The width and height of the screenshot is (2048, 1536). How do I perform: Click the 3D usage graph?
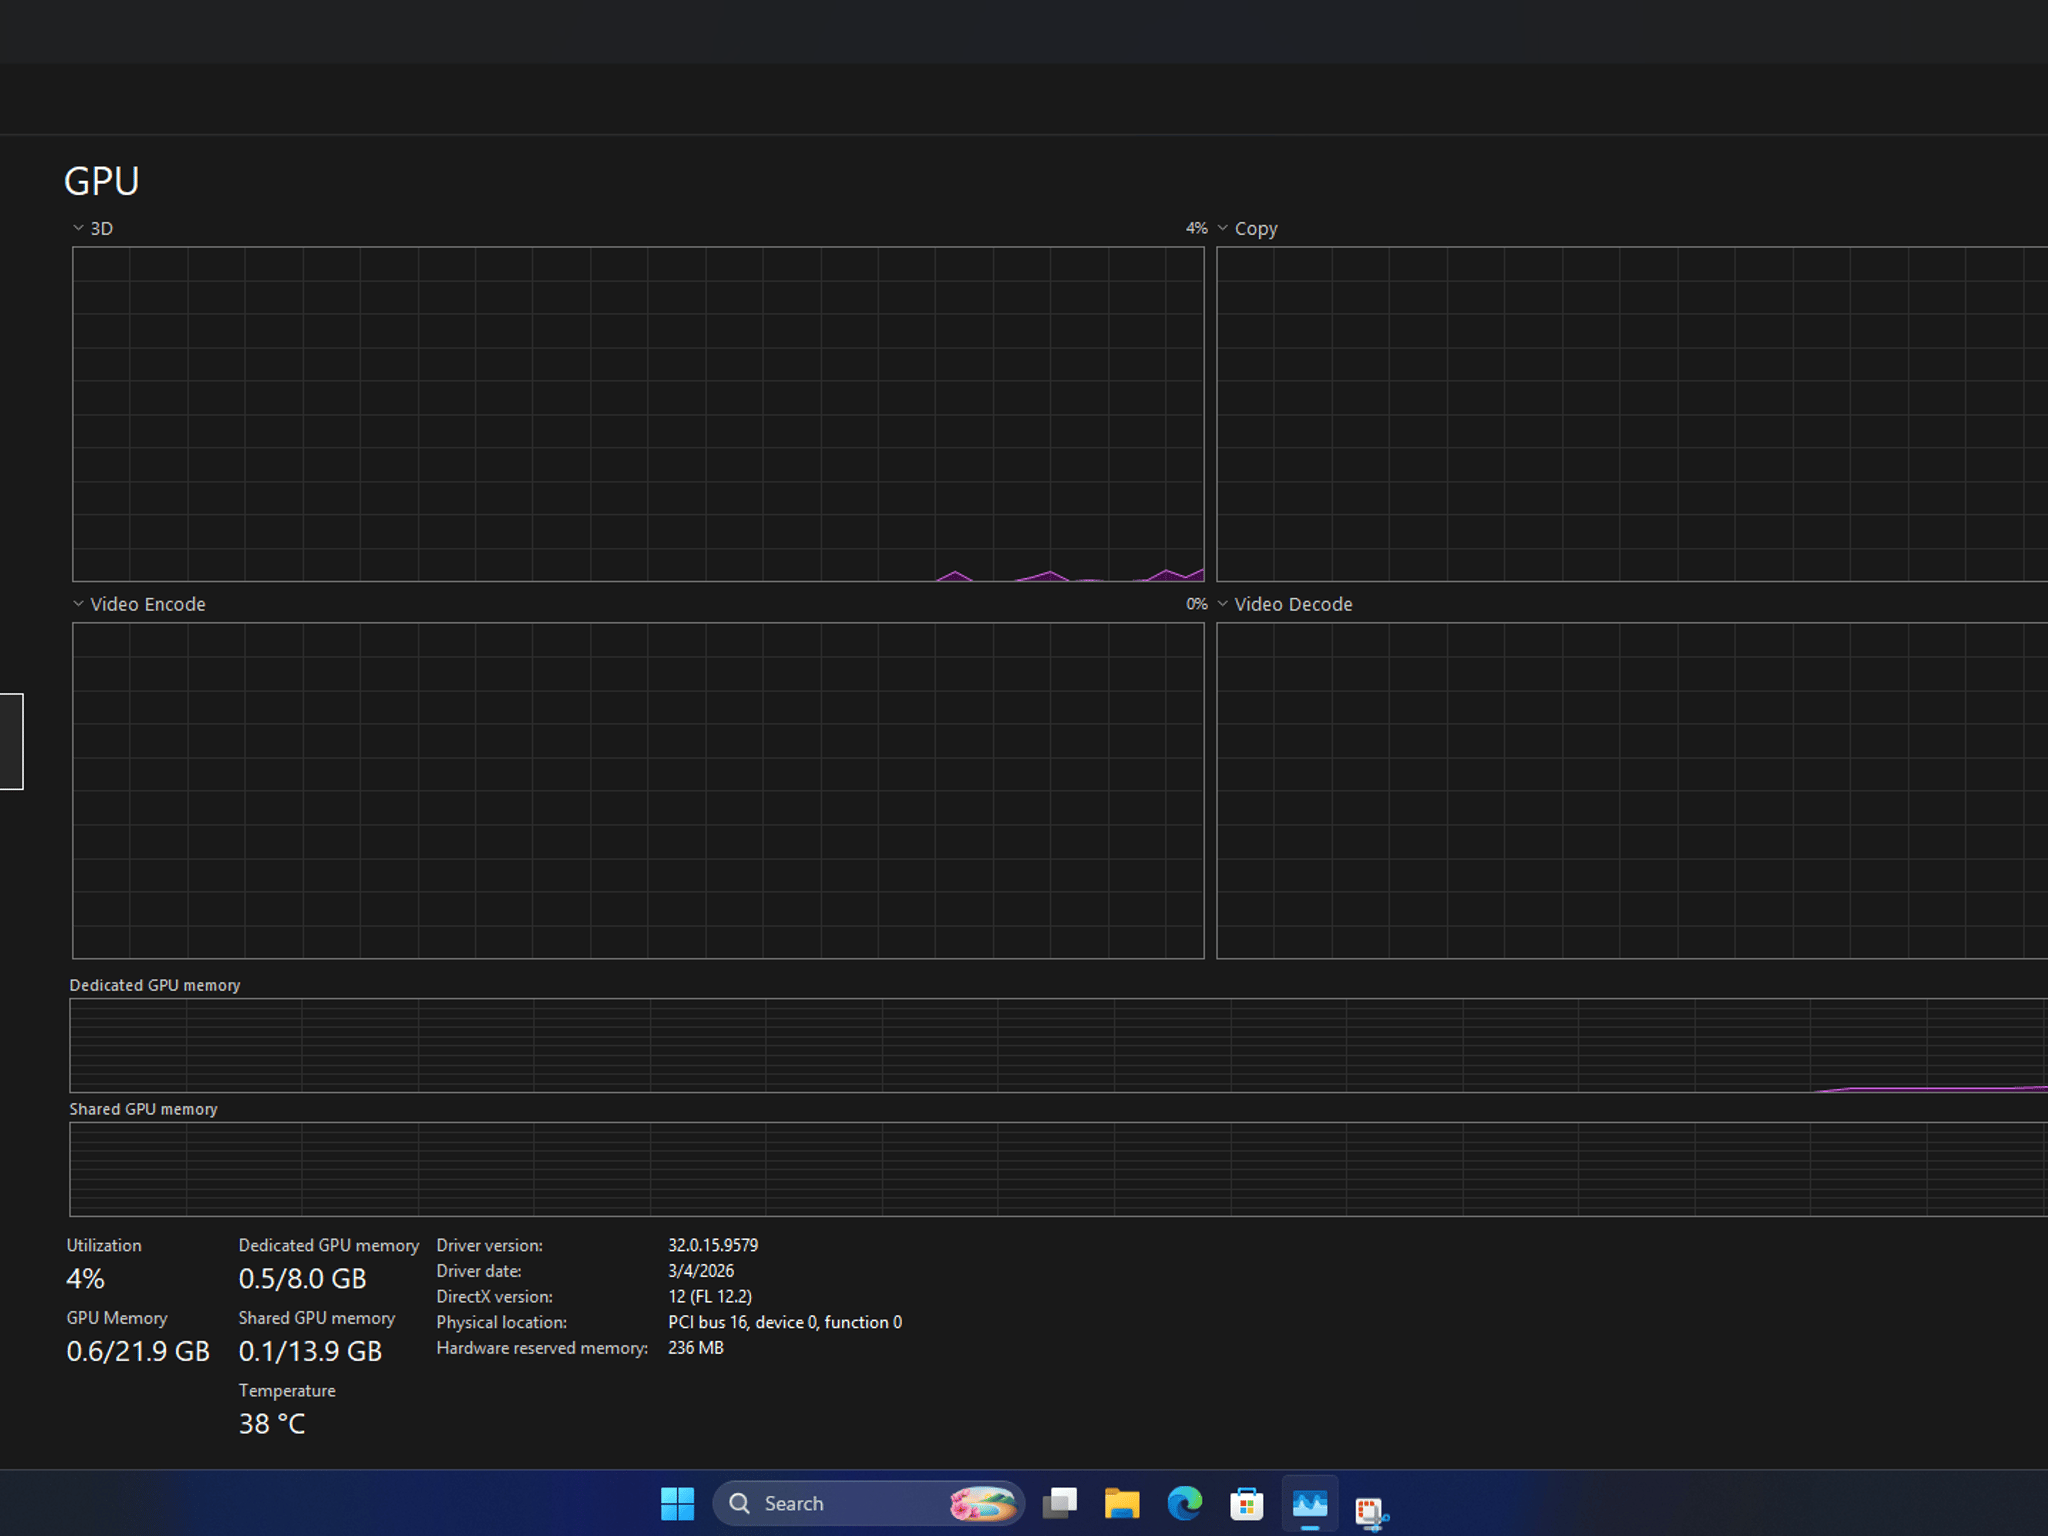[638, 414]
